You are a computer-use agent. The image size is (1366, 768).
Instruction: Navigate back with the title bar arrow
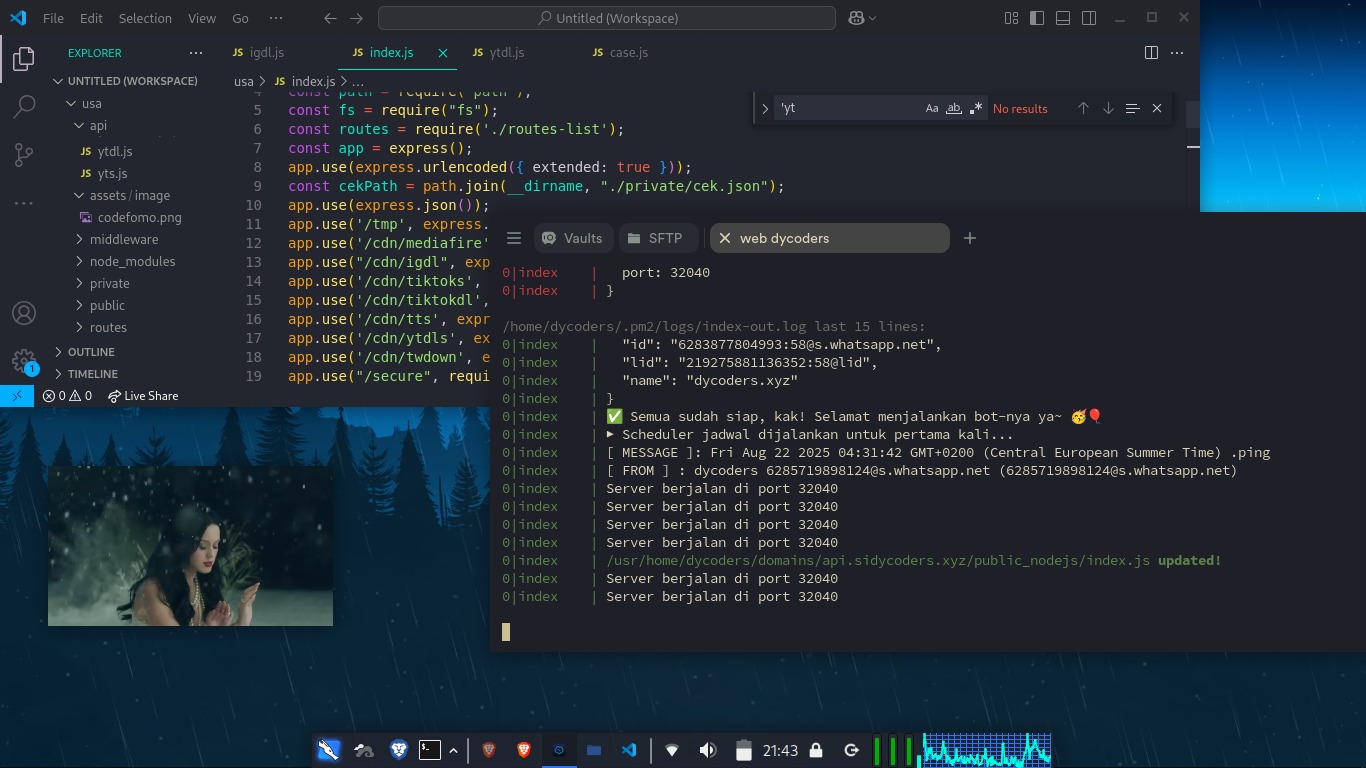point(331,18)
